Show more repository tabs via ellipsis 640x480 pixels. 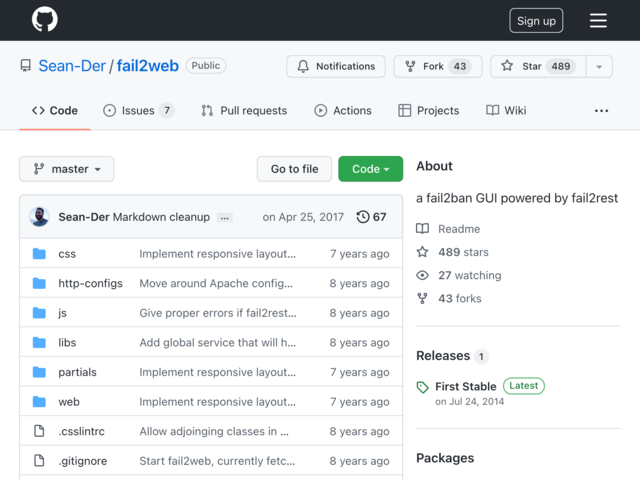(601, 110)
